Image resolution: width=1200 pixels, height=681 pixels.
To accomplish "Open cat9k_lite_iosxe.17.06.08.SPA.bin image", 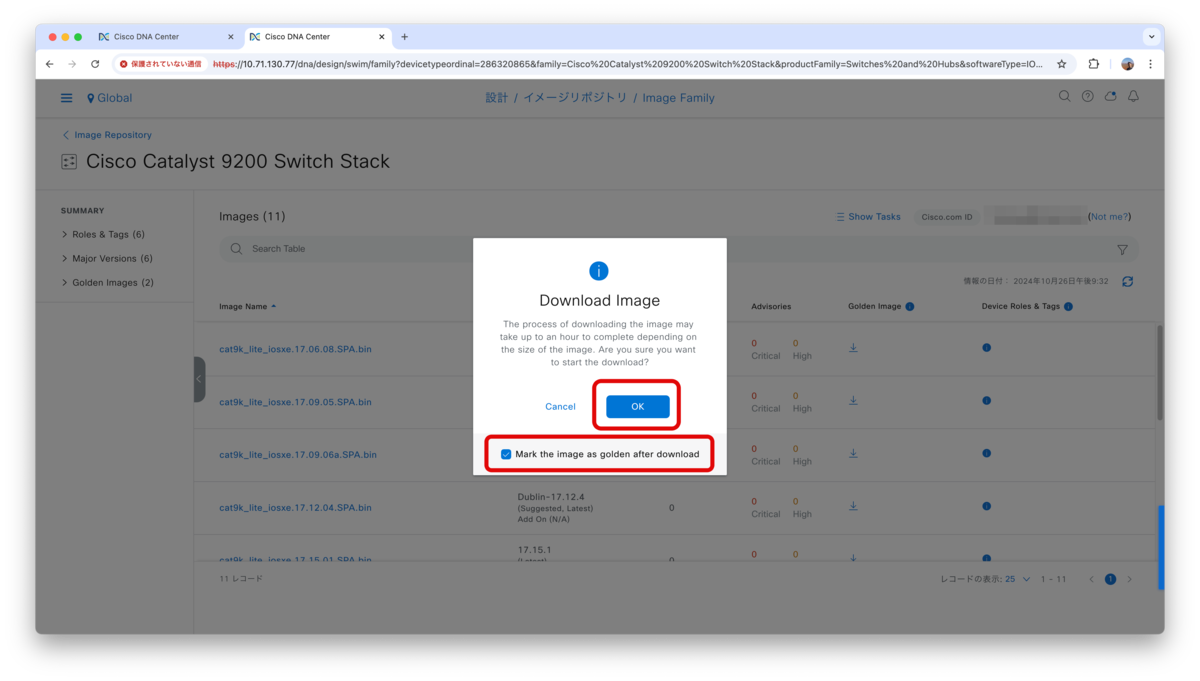I will click(x=295, y=349).
